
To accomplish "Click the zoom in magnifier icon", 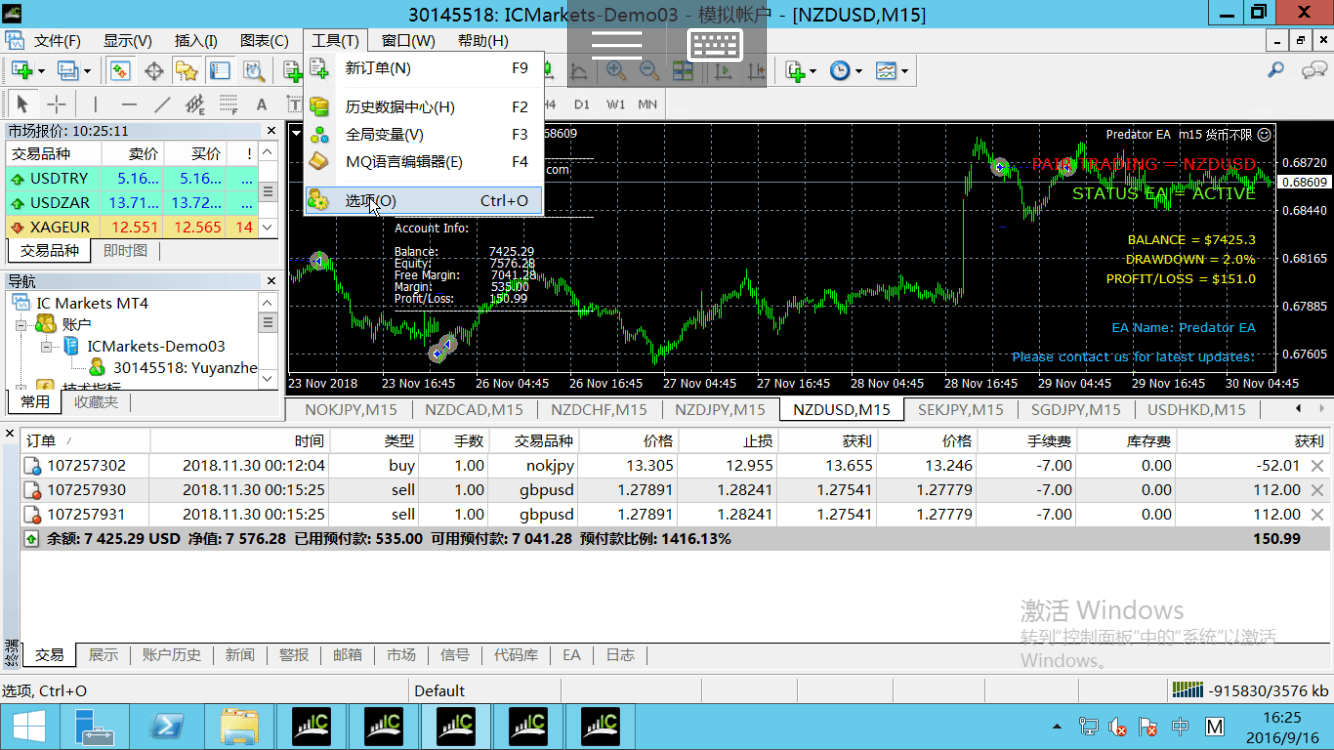I will [x=616, y=71].
